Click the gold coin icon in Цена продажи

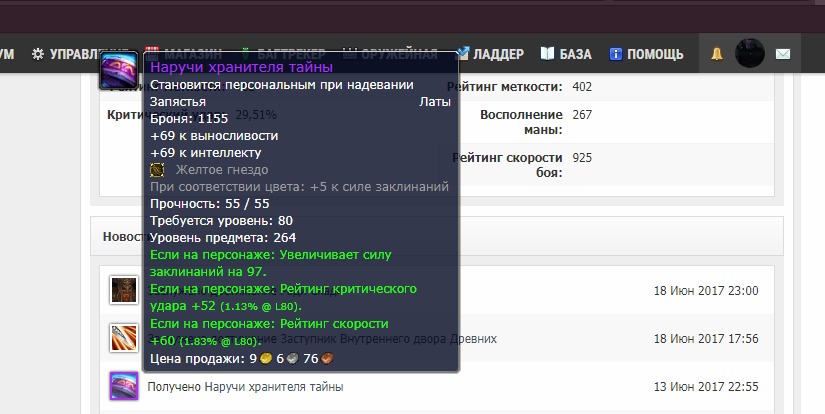pyautogui.click(x=266, y=358)
